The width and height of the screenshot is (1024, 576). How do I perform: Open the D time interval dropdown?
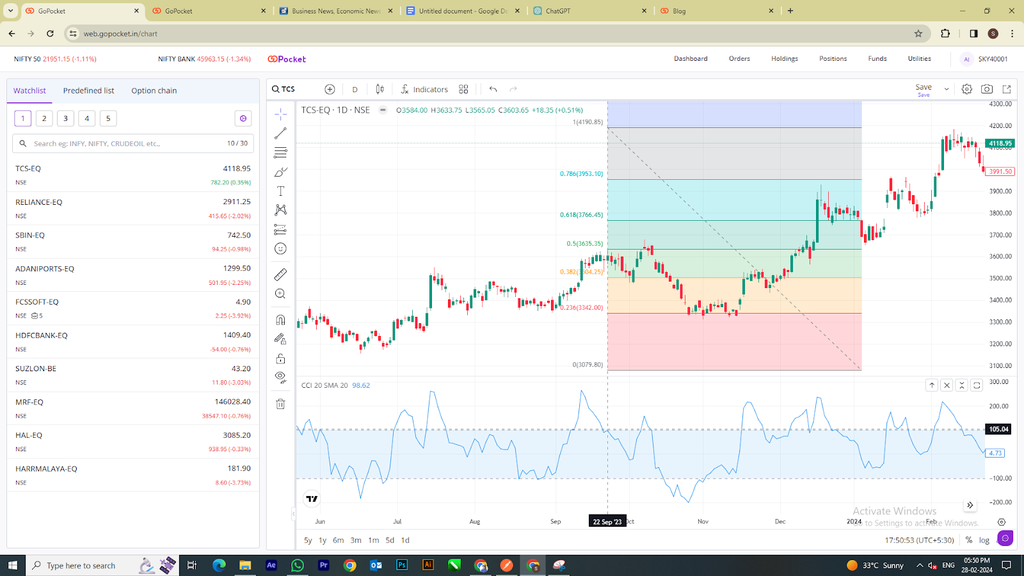[355, 89]
